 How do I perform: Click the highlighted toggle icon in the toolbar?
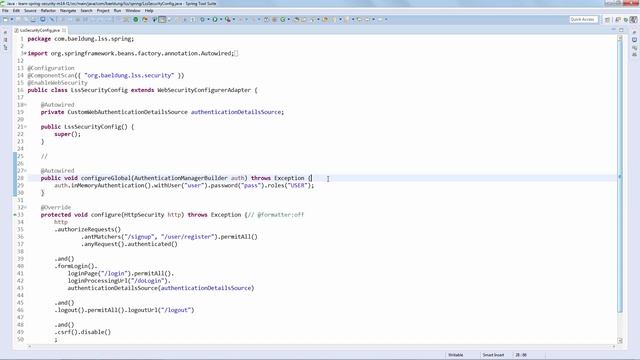tap(162, 19)
